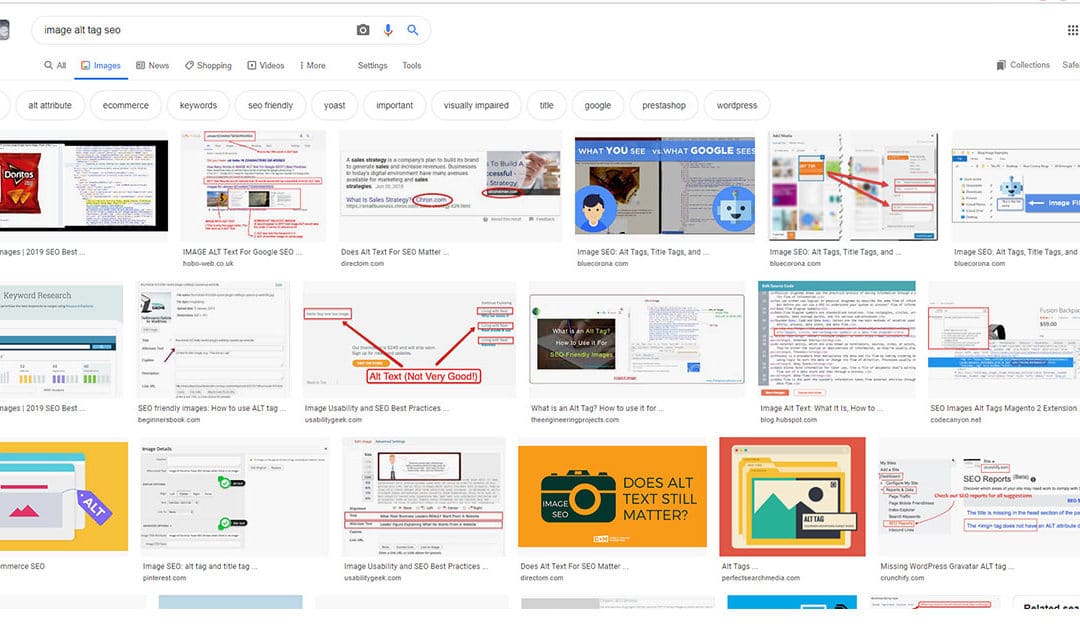Select the Shopping tag icon
Image resolution: width=1080 pixels, height=630 pixels.
point(188,65)
